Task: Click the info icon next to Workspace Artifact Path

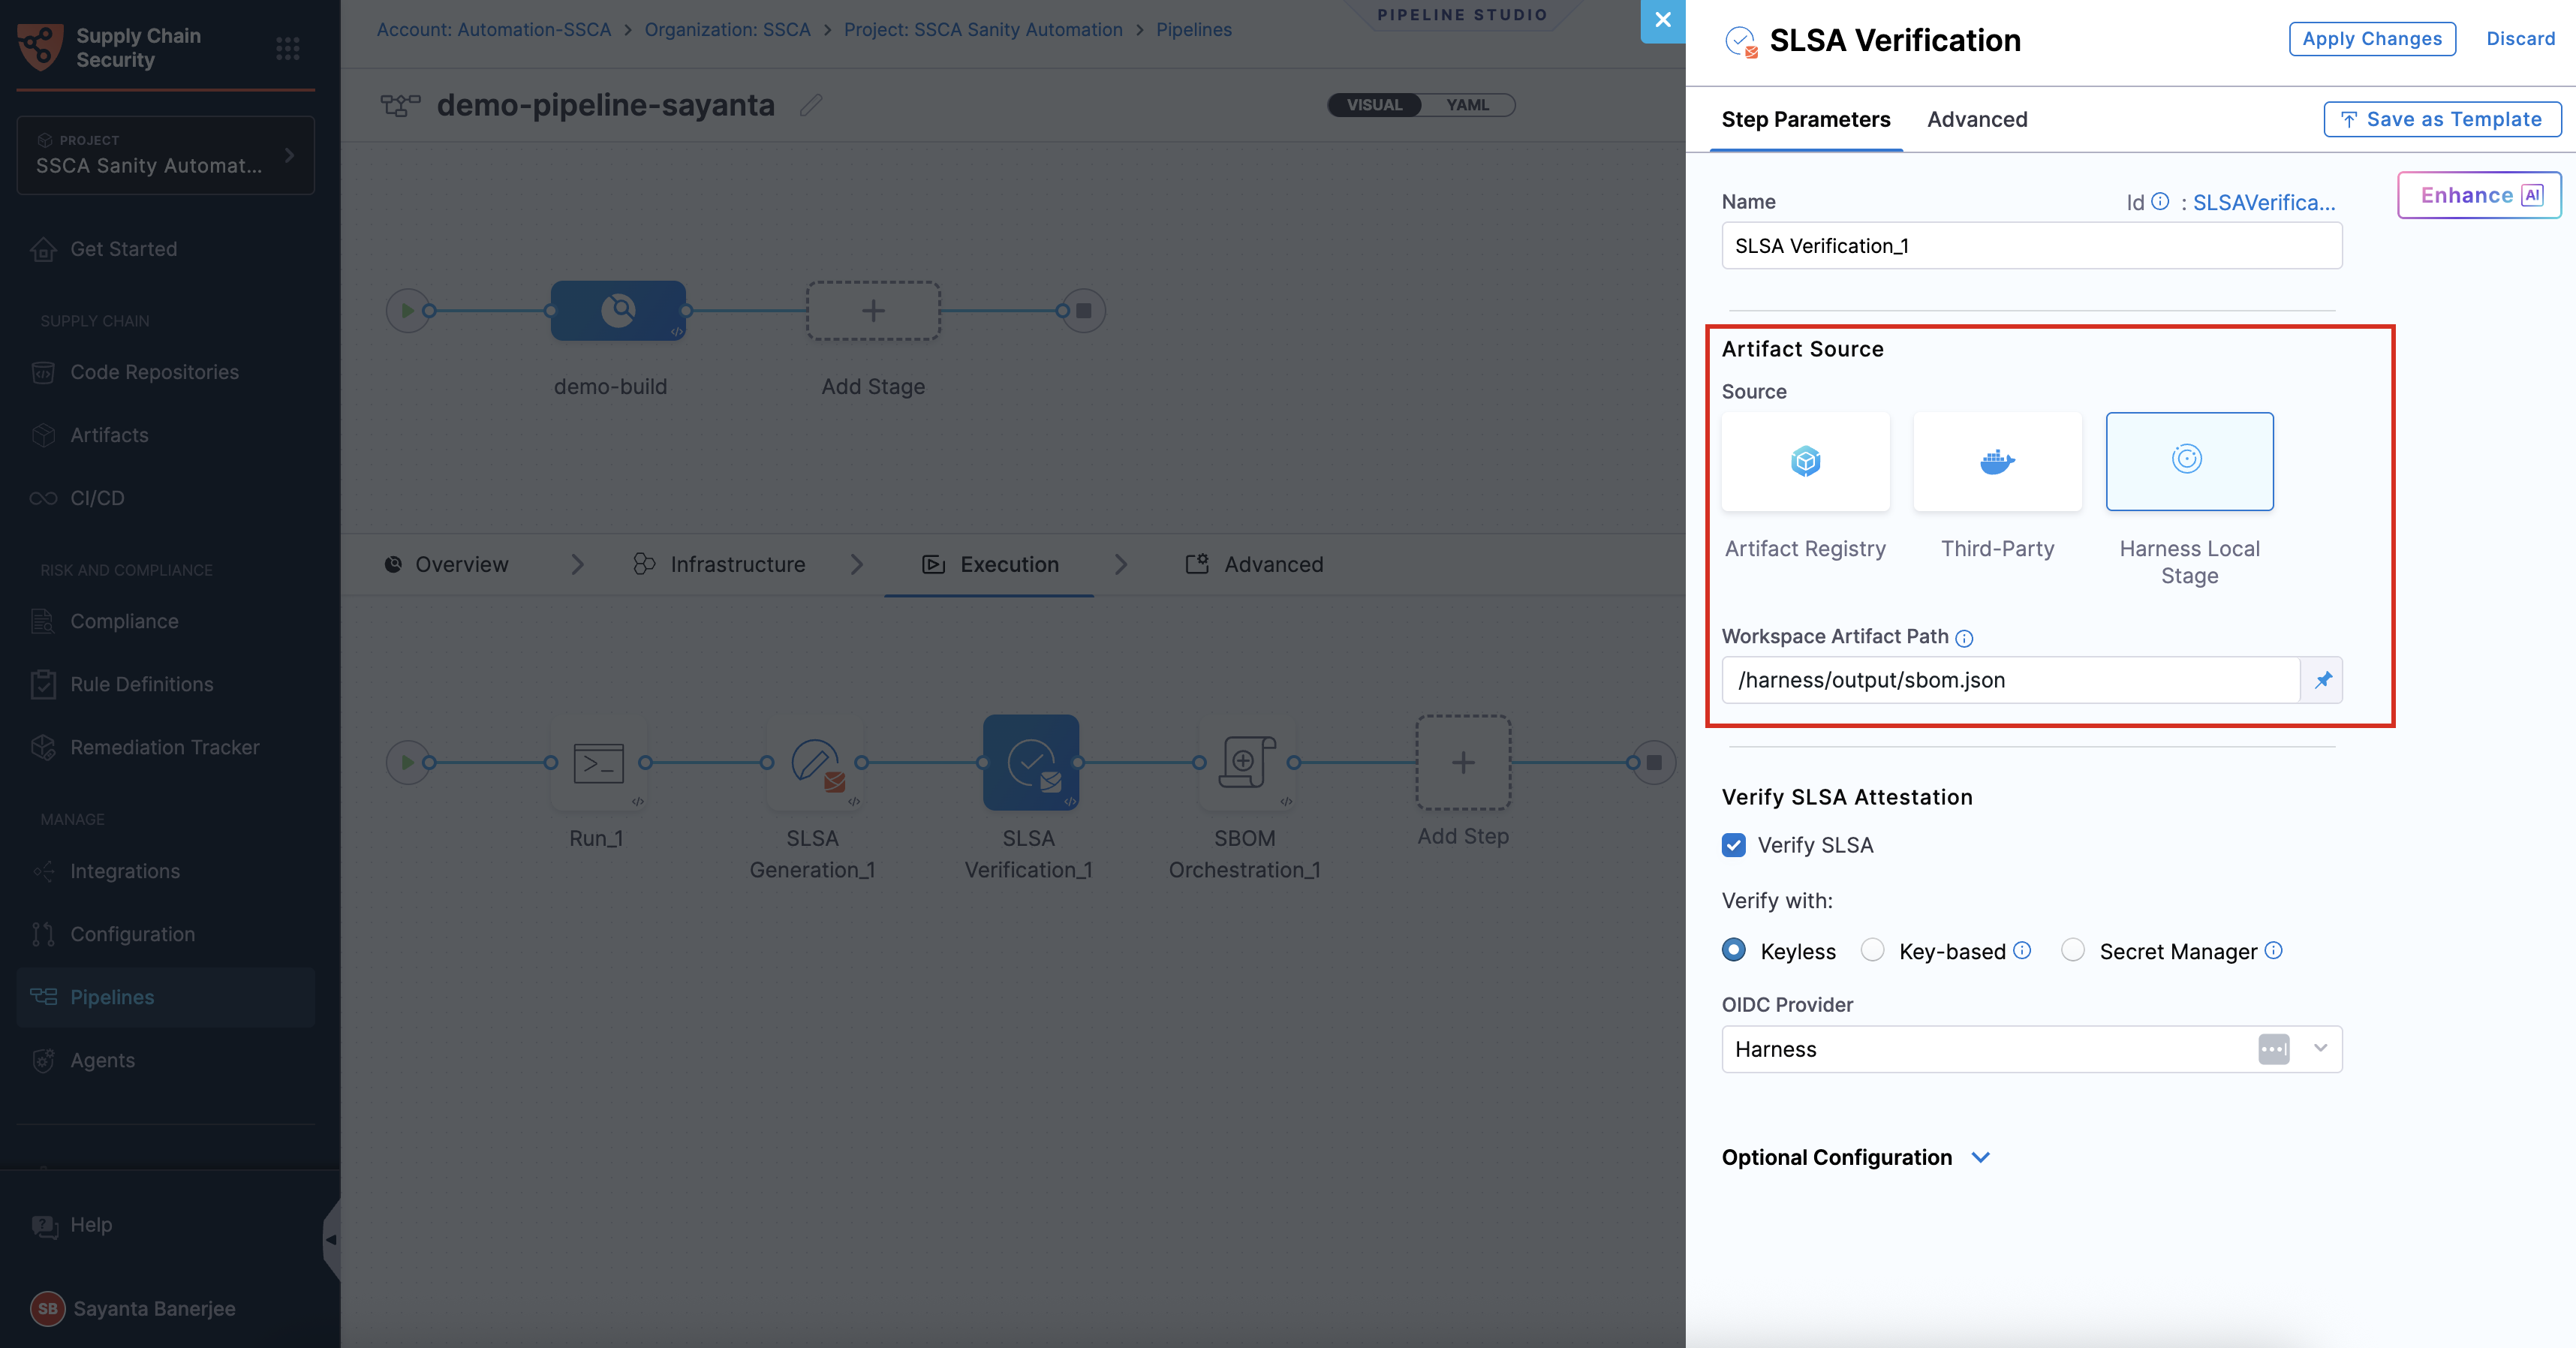Action: pyautogui.click(x=1964, y=638)
